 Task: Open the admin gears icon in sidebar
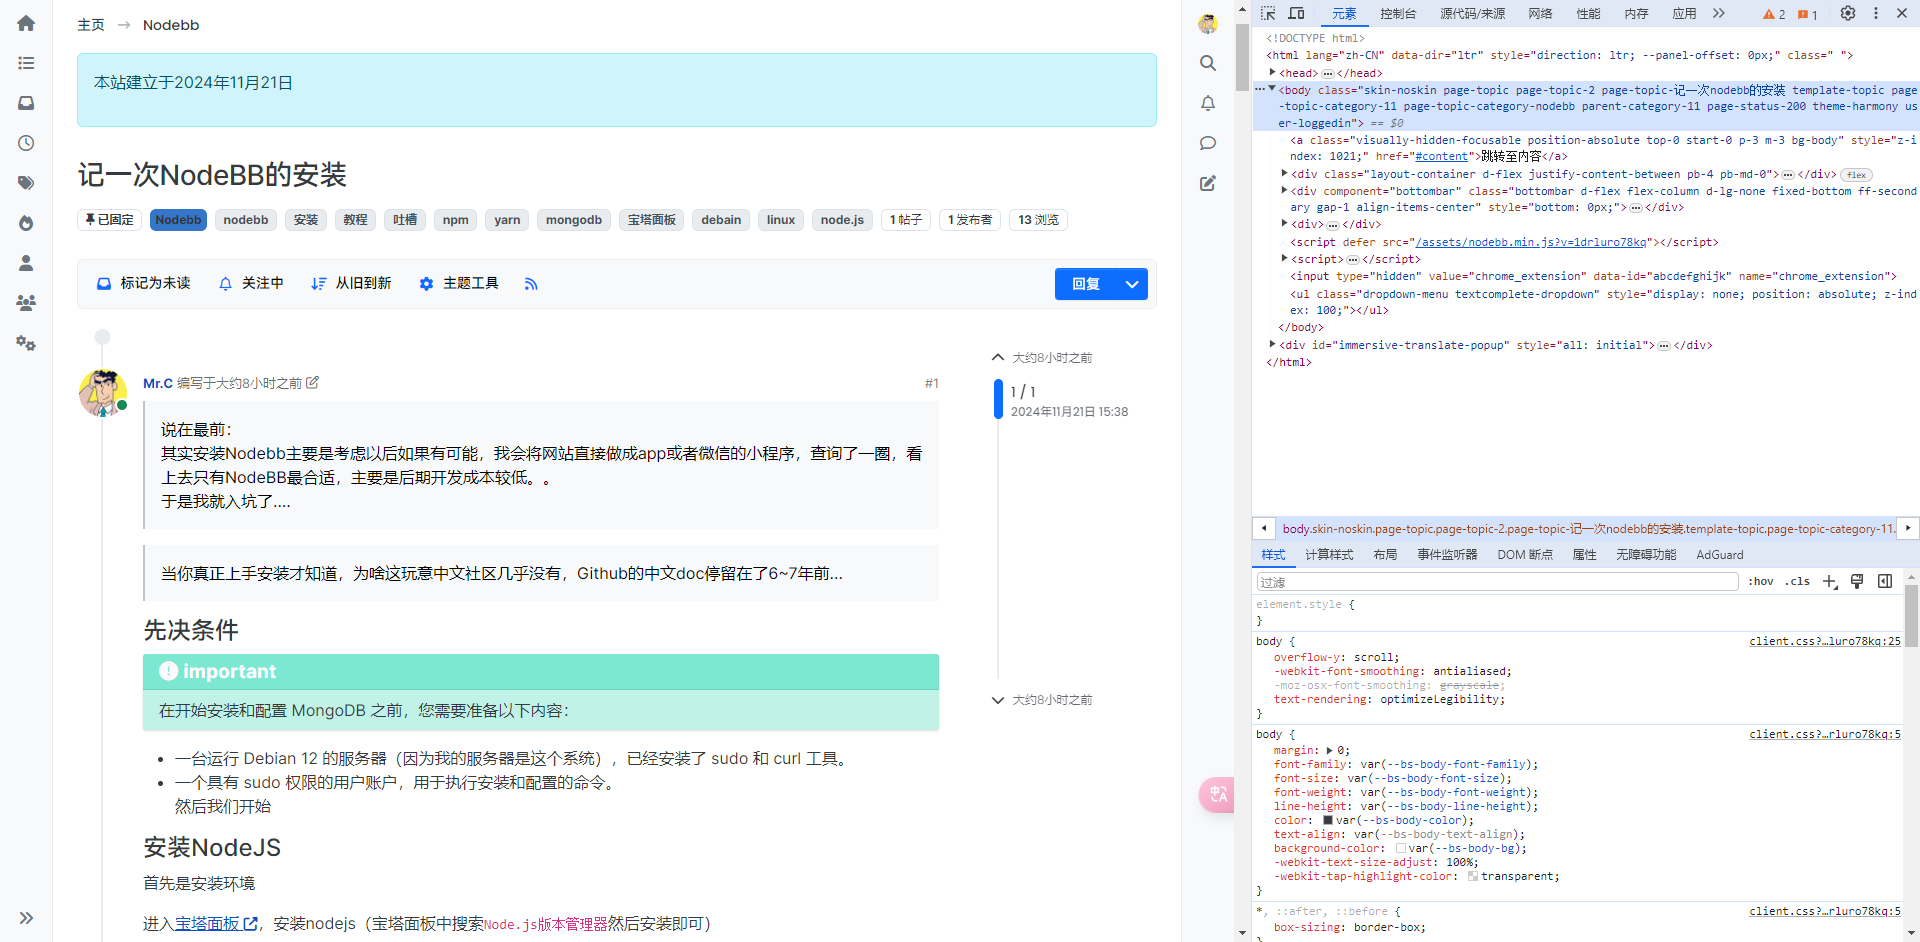tap(26, 343)
